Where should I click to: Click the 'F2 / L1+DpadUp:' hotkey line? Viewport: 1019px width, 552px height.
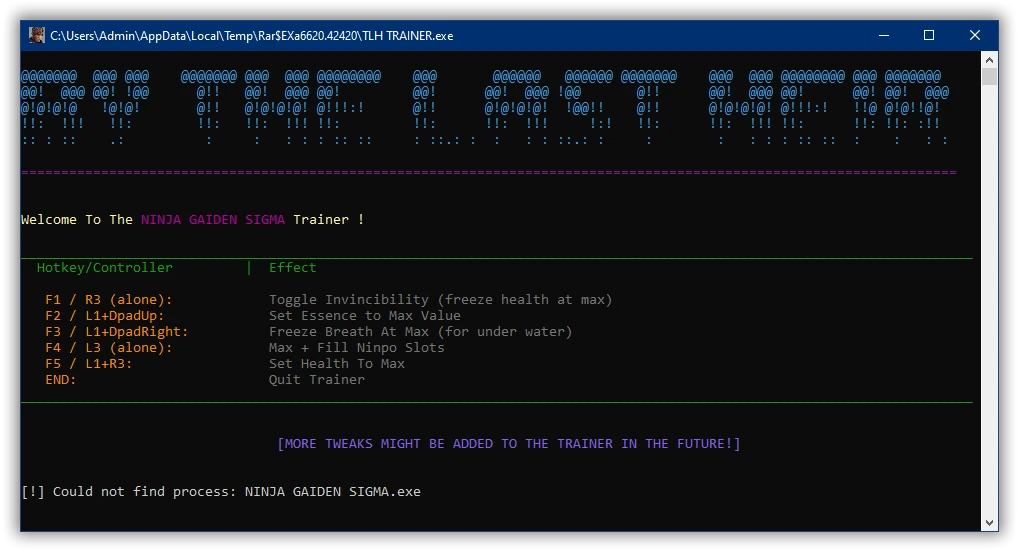pos(105,315)
